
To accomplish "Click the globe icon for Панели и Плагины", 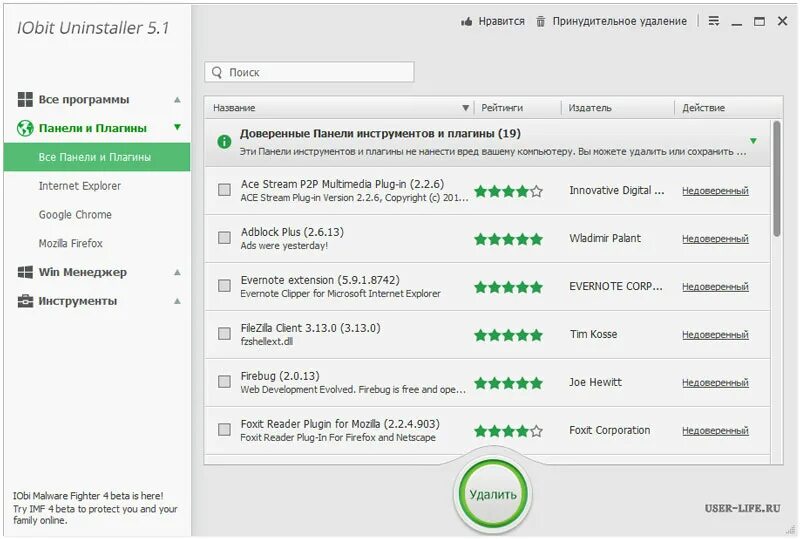I will pos(25,128).
